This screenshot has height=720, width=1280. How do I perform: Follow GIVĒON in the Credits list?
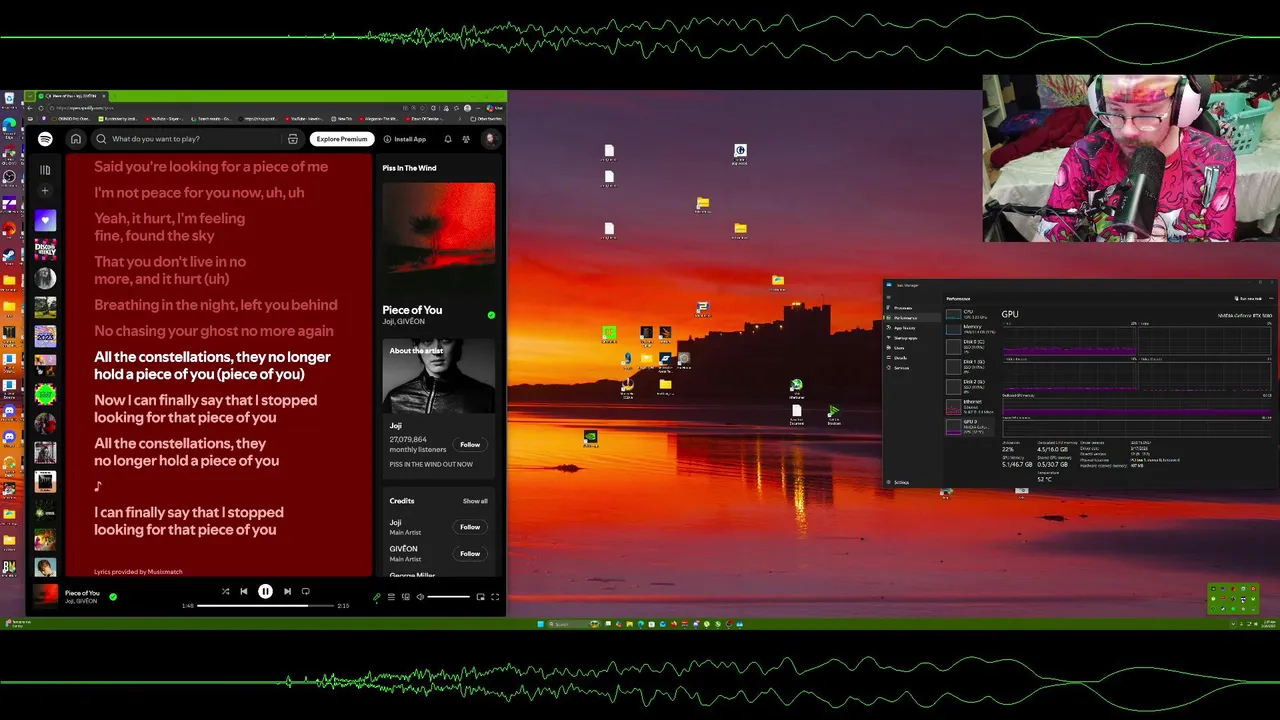tap(470, 553)
